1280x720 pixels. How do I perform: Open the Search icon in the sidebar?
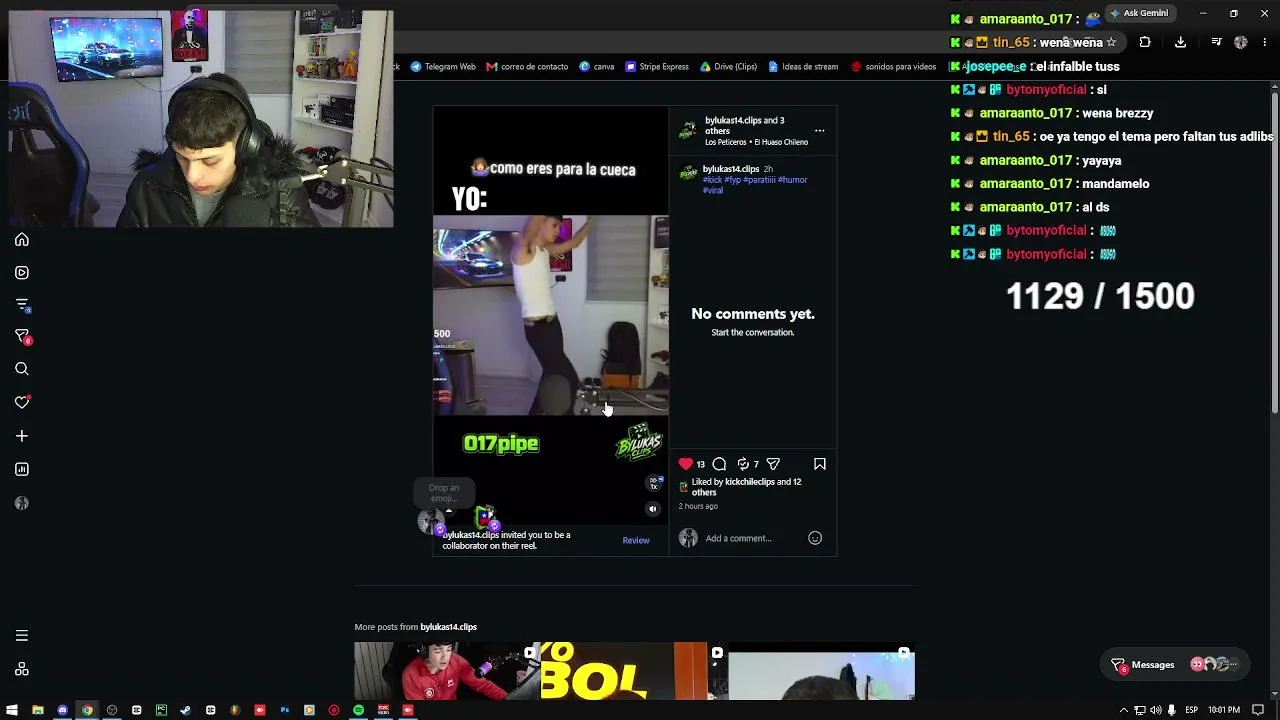[x=22, y=369]
